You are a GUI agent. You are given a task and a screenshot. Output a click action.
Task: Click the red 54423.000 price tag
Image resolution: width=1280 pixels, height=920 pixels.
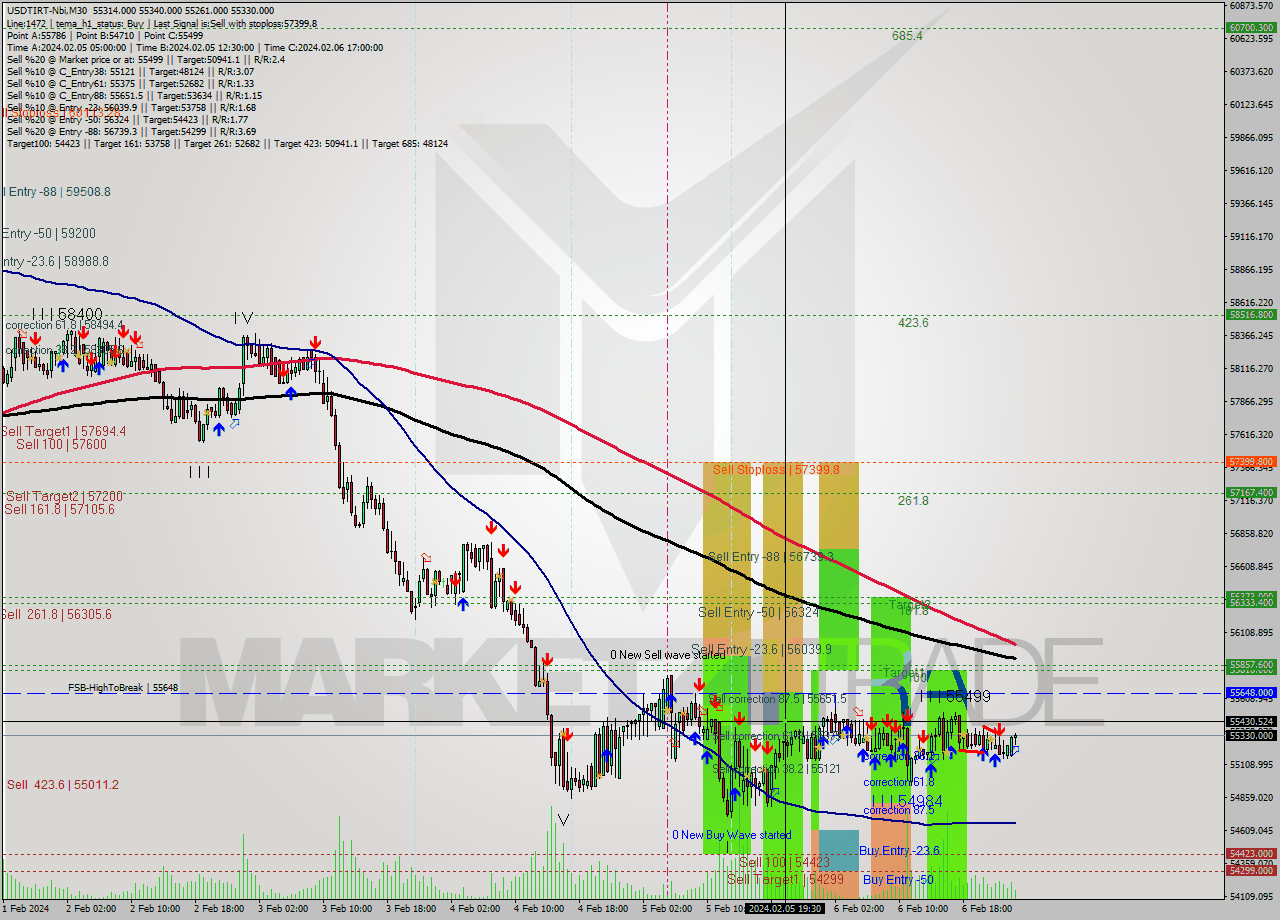click(x=1251, y=853)
